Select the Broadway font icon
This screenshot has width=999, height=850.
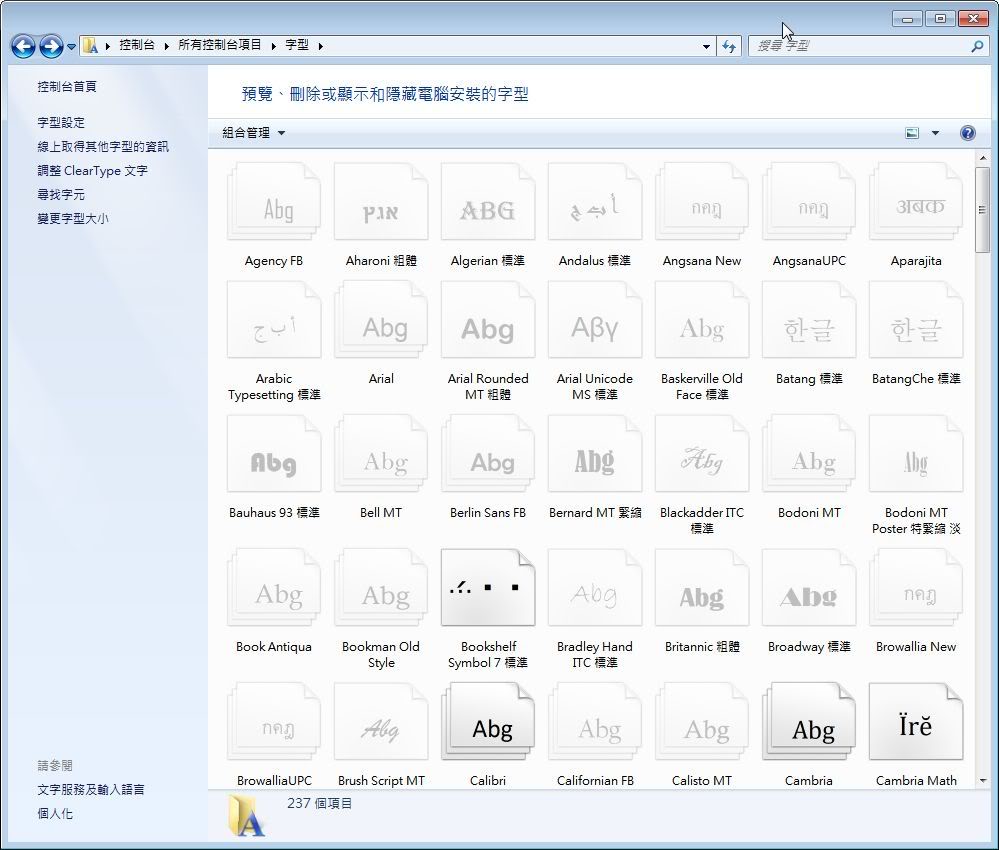(809, 587)
